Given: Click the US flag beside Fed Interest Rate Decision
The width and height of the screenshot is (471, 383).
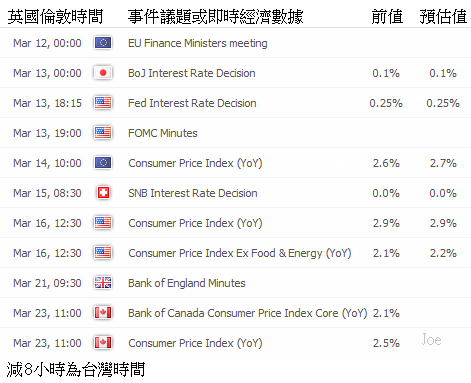Looking at the screenshot, I should pyautogui.click(x=103, y=103).
